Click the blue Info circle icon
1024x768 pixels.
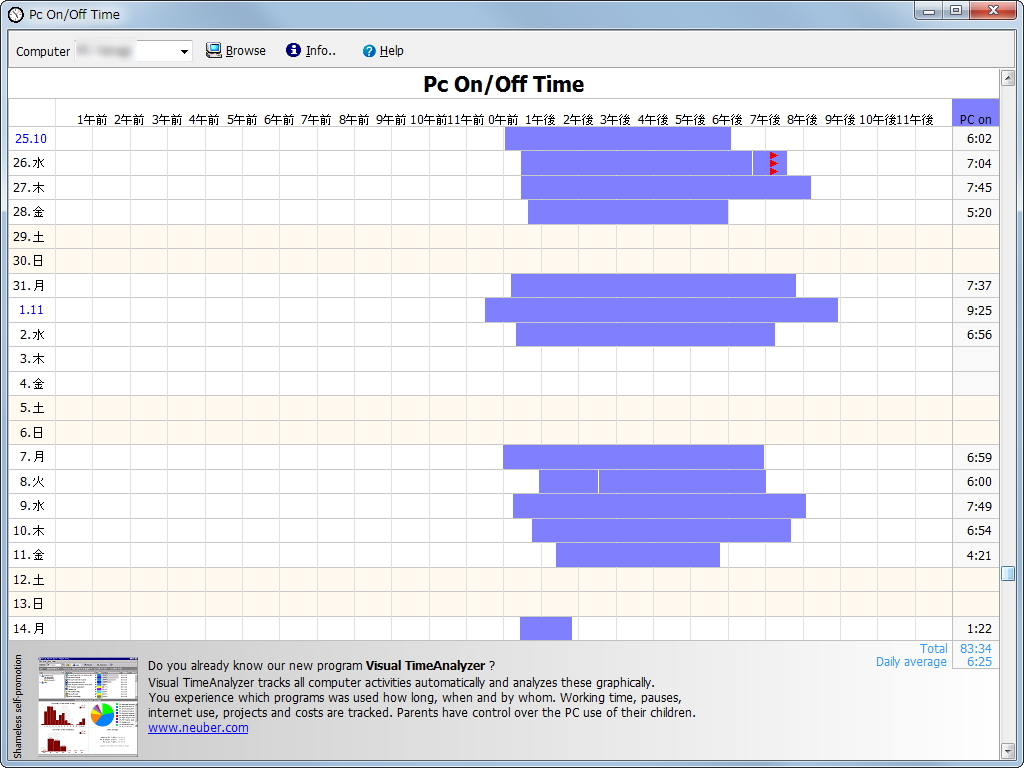pyautogui.click(x=293, y=50)
